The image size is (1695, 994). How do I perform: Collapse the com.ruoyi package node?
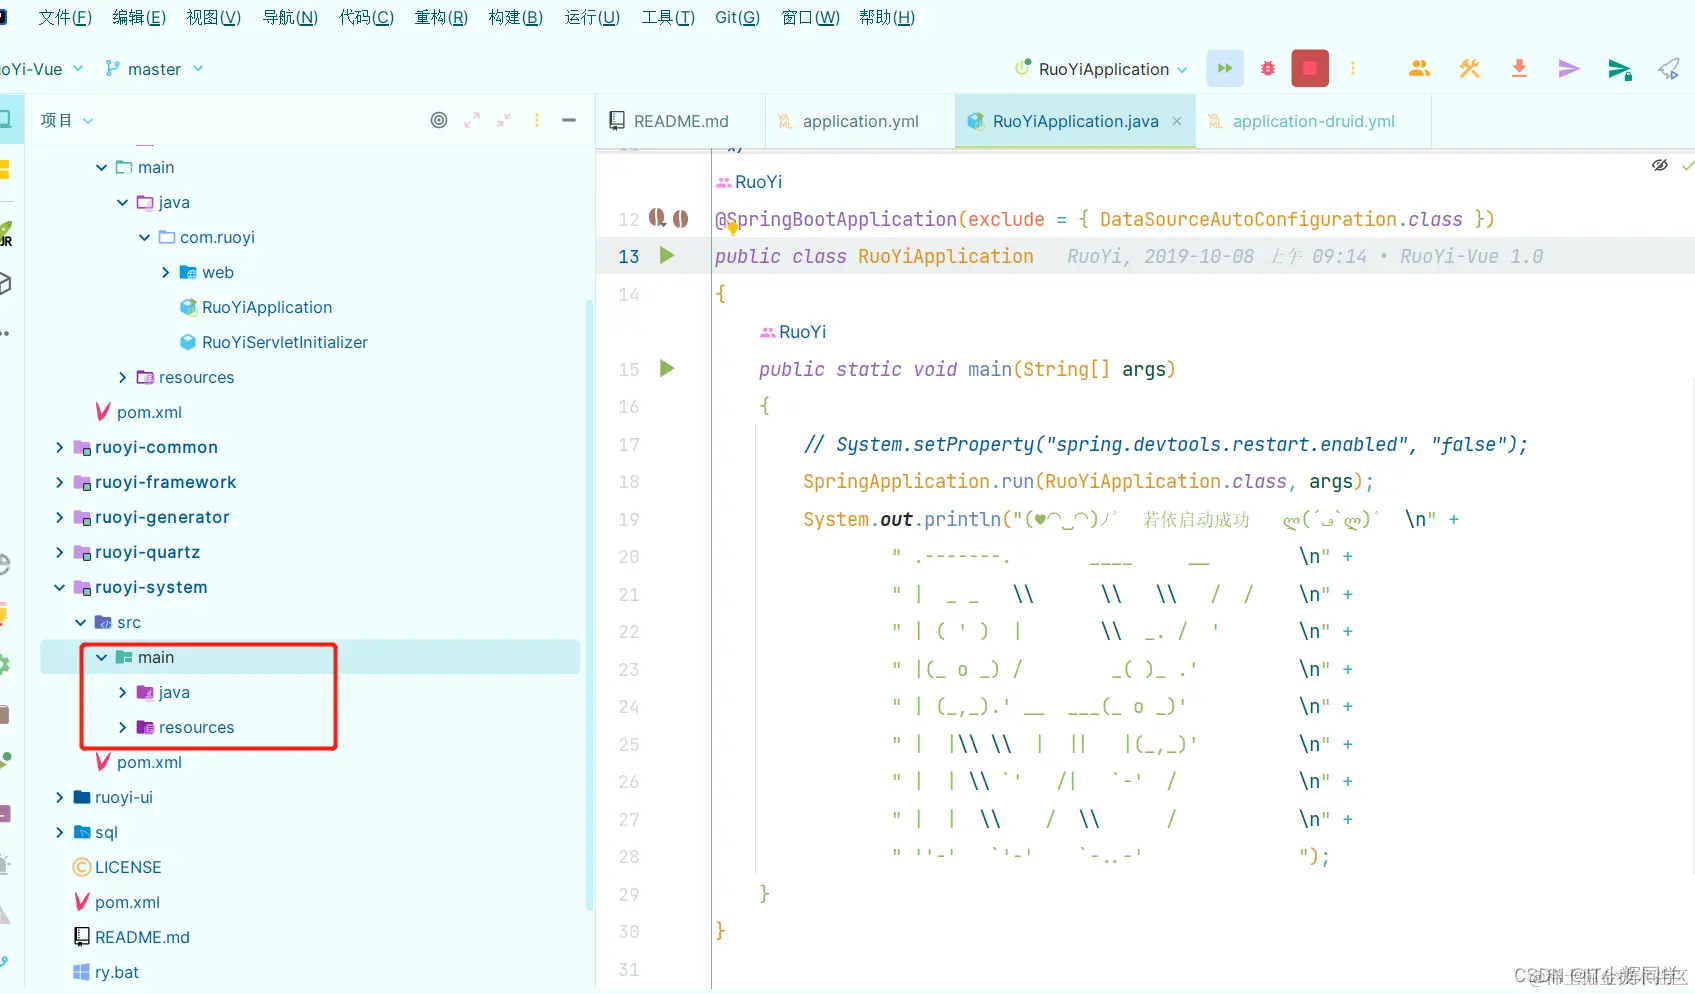pyautogui.click(x=145, y=237)
